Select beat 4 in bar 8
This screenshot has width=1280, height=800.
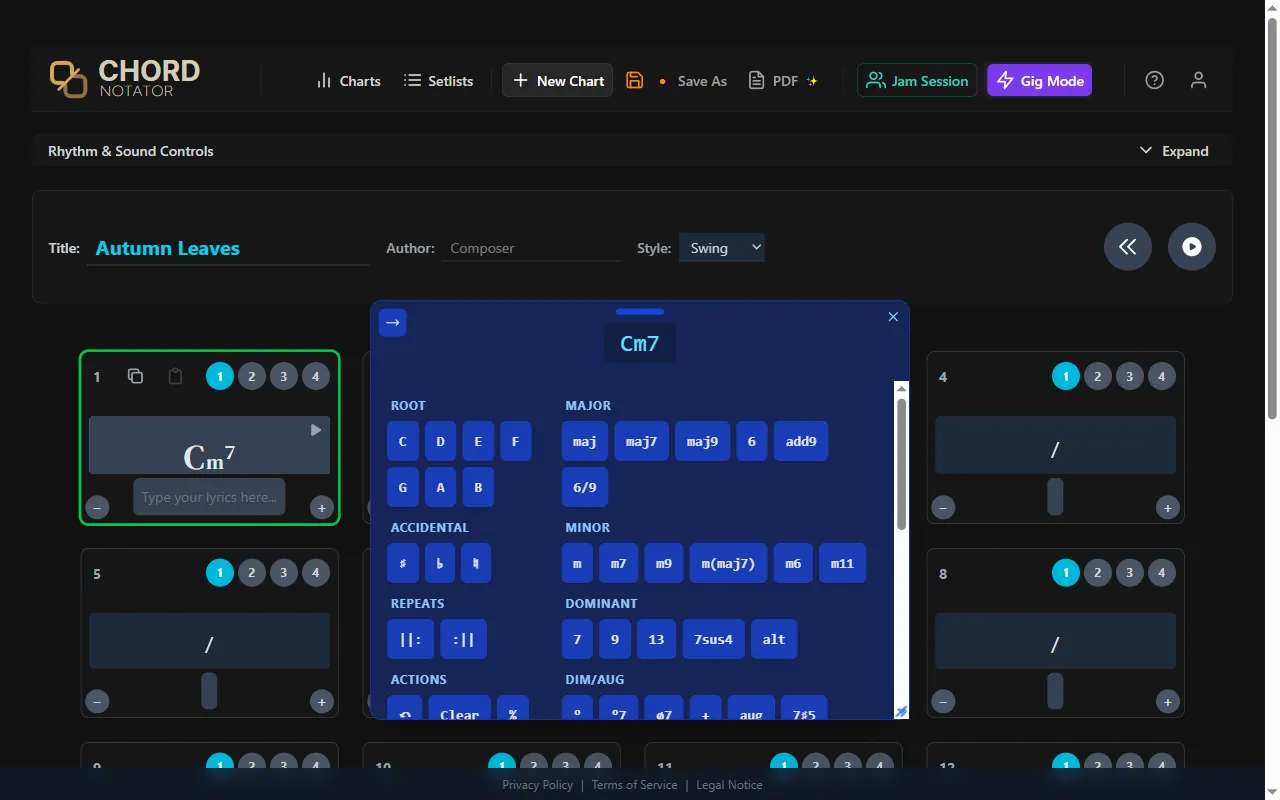pyautogui.click(x=1161, y=572)
